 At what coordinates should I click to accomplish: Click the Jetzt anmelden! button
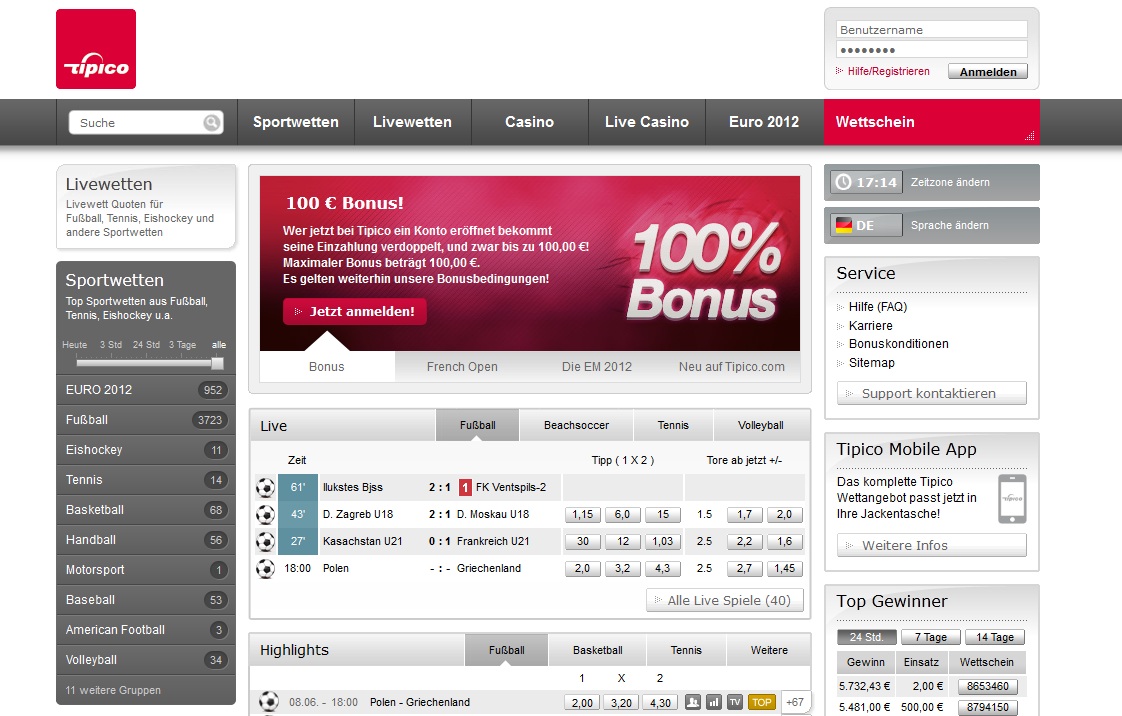point(355,311)
